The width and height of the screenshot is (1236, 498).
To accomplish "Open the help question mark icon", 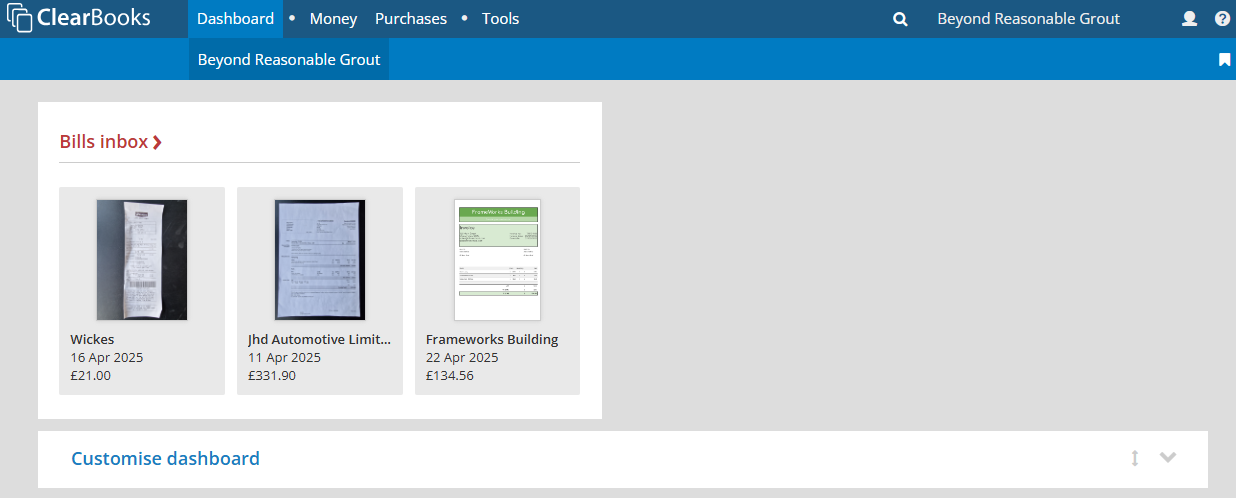I will tap(1222, 19).
